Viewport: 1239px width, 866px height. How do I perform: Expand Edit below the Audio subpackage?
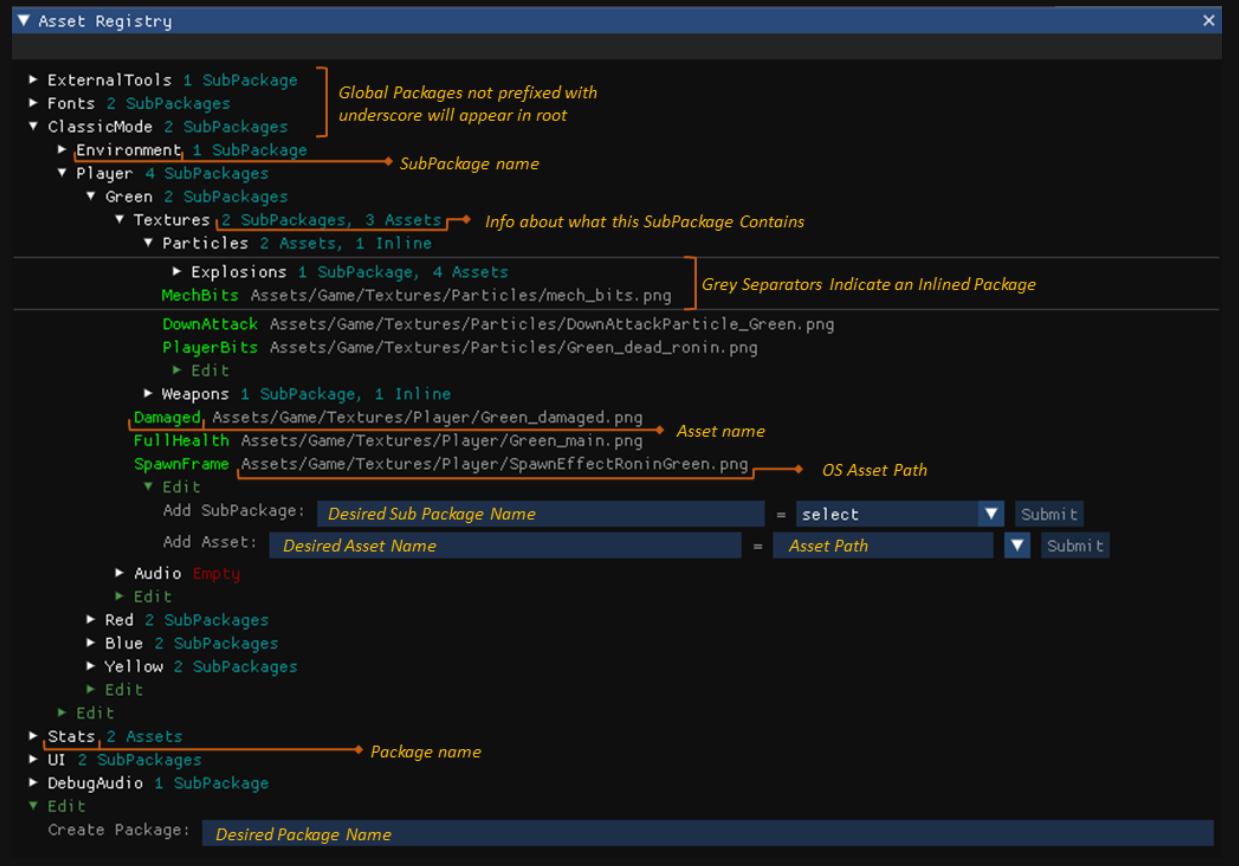(x=120, y=596)
